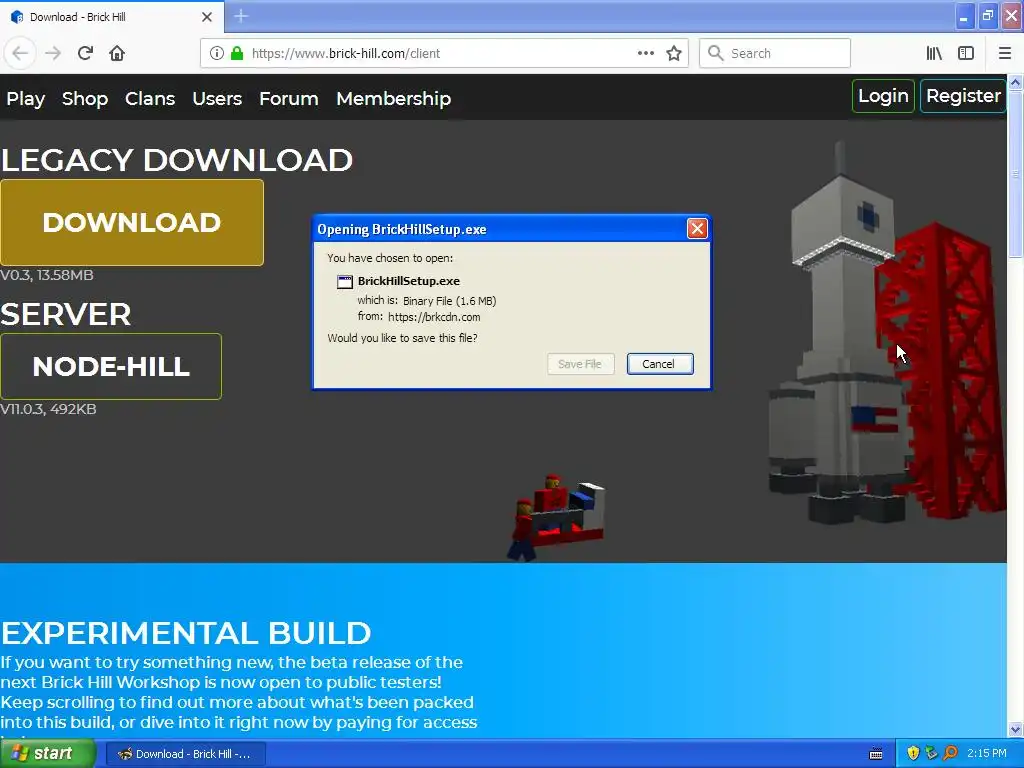Screen dimensions: 1024x768
Task: Click page scrollbar down arrow
Action: [x=1015, y=729]
